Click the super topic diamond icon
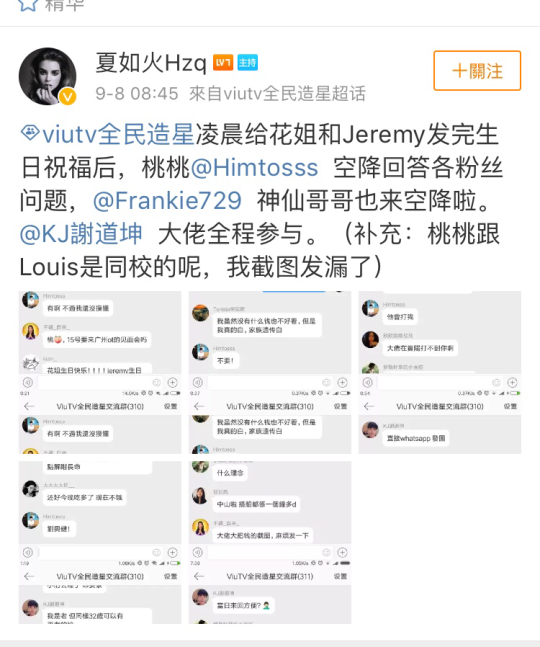 [x=30, y=133]
